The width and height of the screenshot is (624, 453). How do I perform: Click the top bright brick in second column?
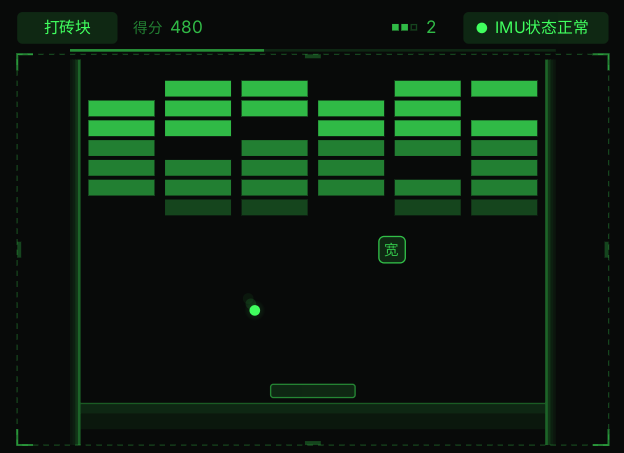[x=198, y=88]
